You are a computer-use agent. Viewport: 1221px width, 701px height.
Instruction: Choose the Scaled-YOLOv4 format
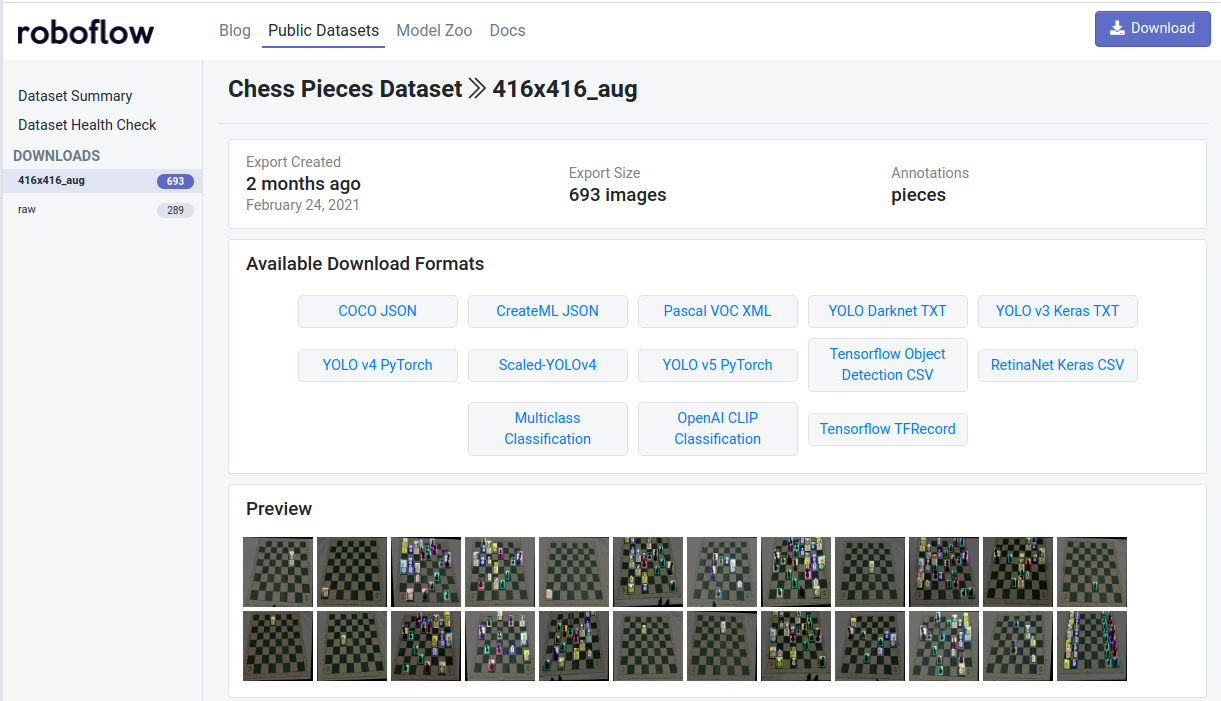point(548,365)
